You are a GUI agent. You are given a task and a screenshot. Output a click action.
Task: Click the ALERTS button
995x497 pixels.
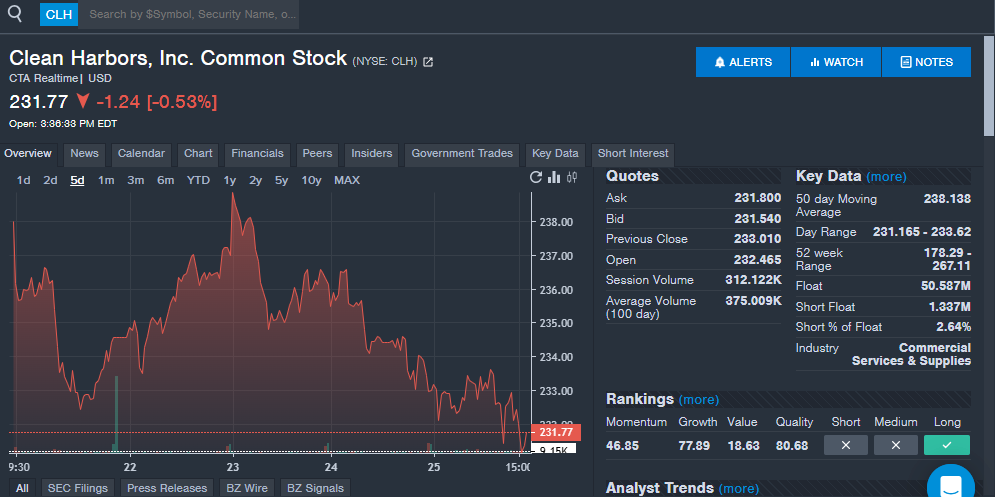coord(743,62)
